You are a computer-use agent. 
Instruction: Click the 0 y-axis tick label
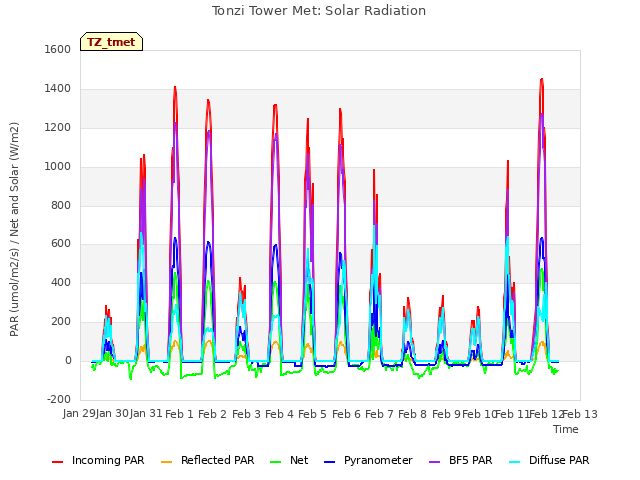[x=68, y=361]
